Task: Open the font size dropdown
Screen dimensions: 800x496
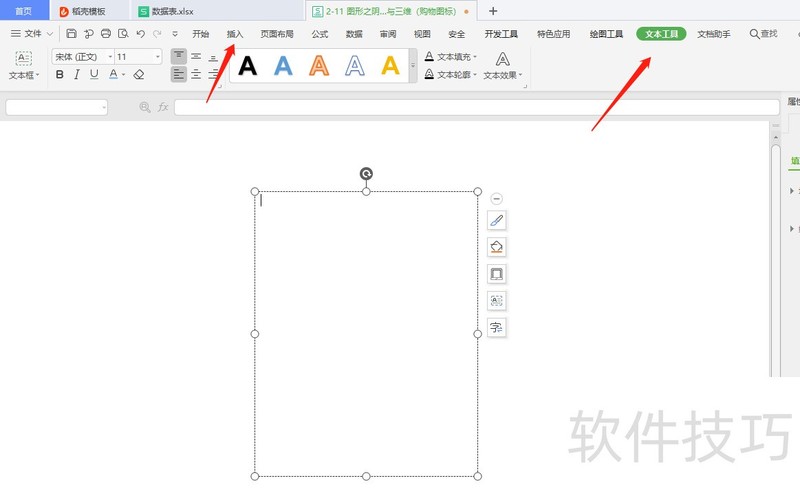Action: pyautogui.click(x=158, y=57)
